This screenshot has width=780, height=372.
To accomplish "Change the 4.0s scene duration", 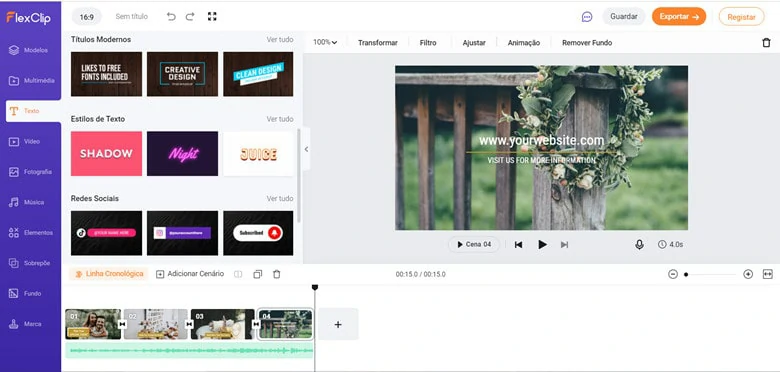I will (670, 245).
